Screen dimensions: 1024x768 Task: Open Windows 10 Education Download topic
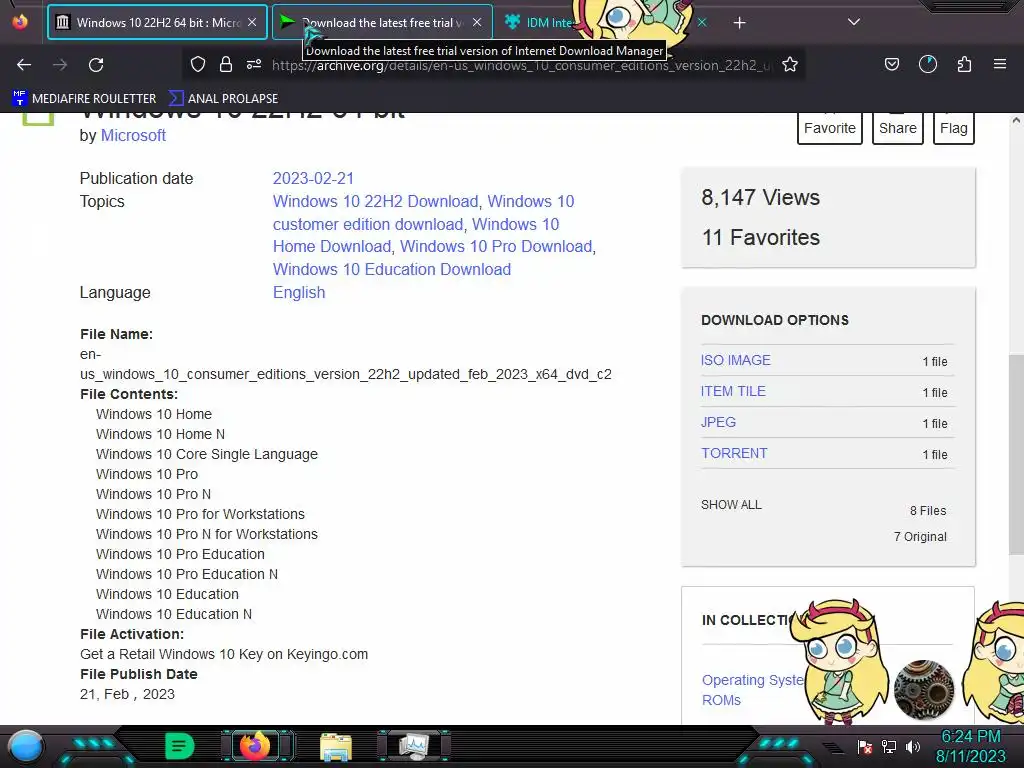coord(392,269)
